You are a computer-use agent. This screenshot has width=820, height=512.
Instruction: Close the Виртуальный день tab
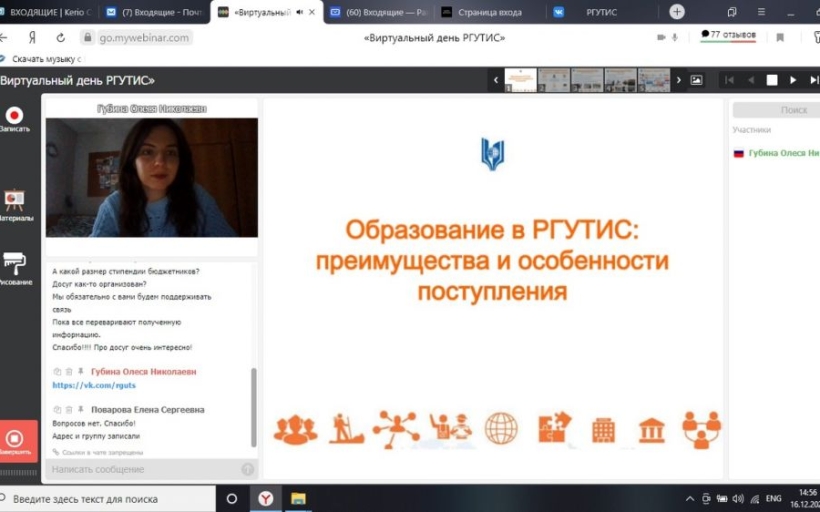pos(312,12)
